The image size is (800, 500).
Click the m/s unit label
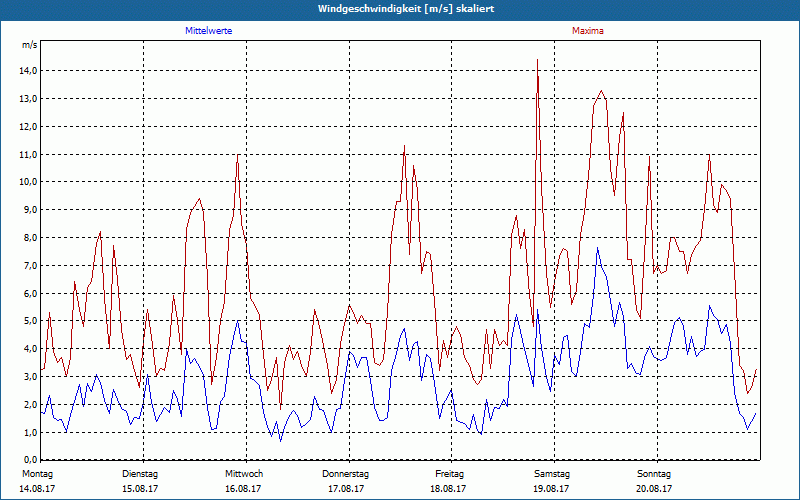30,45
